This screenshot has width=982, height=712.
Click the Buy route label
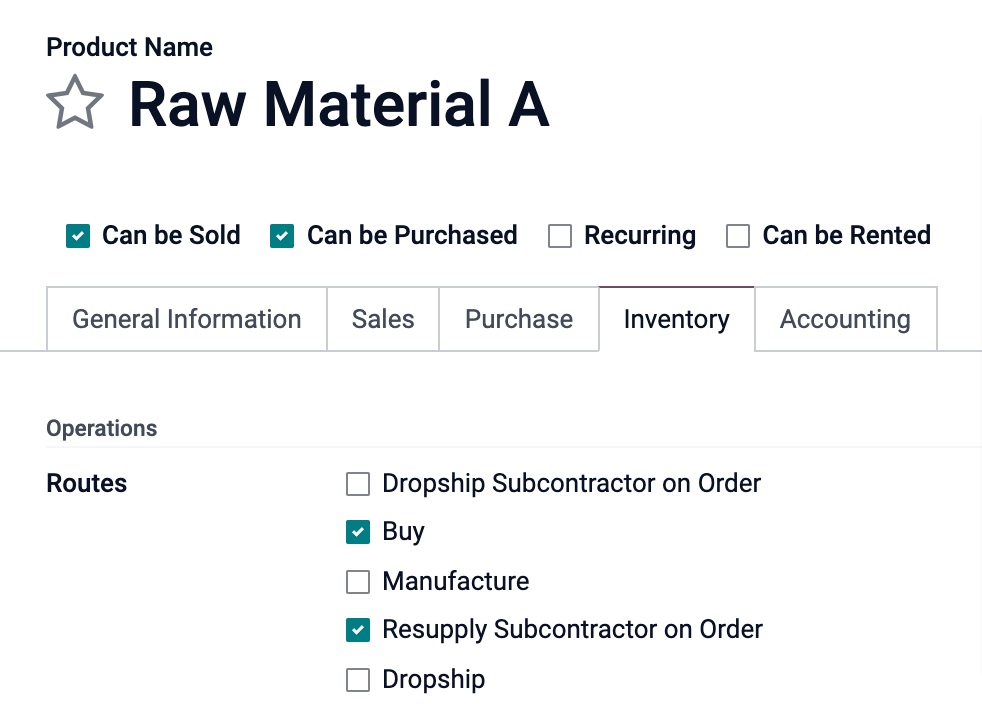point(403,532)
